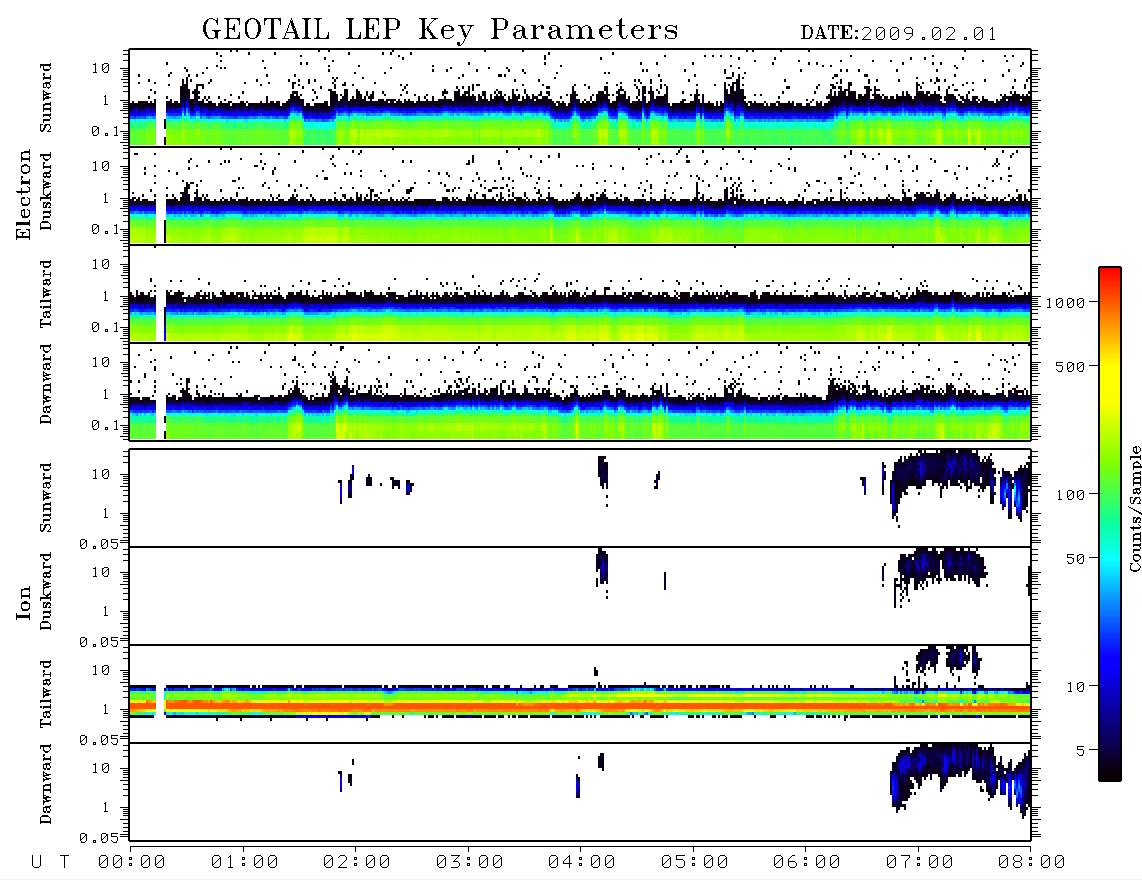The width and height of the screenshot is (1142, 880).
Task: Click the Electron Dawnward spectrogram panel
Action: point(580,392)
